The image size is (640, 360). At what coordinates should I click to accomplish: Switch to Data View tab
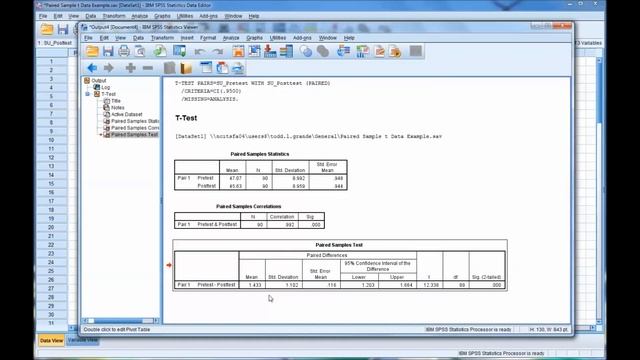(x=51, y=340)
